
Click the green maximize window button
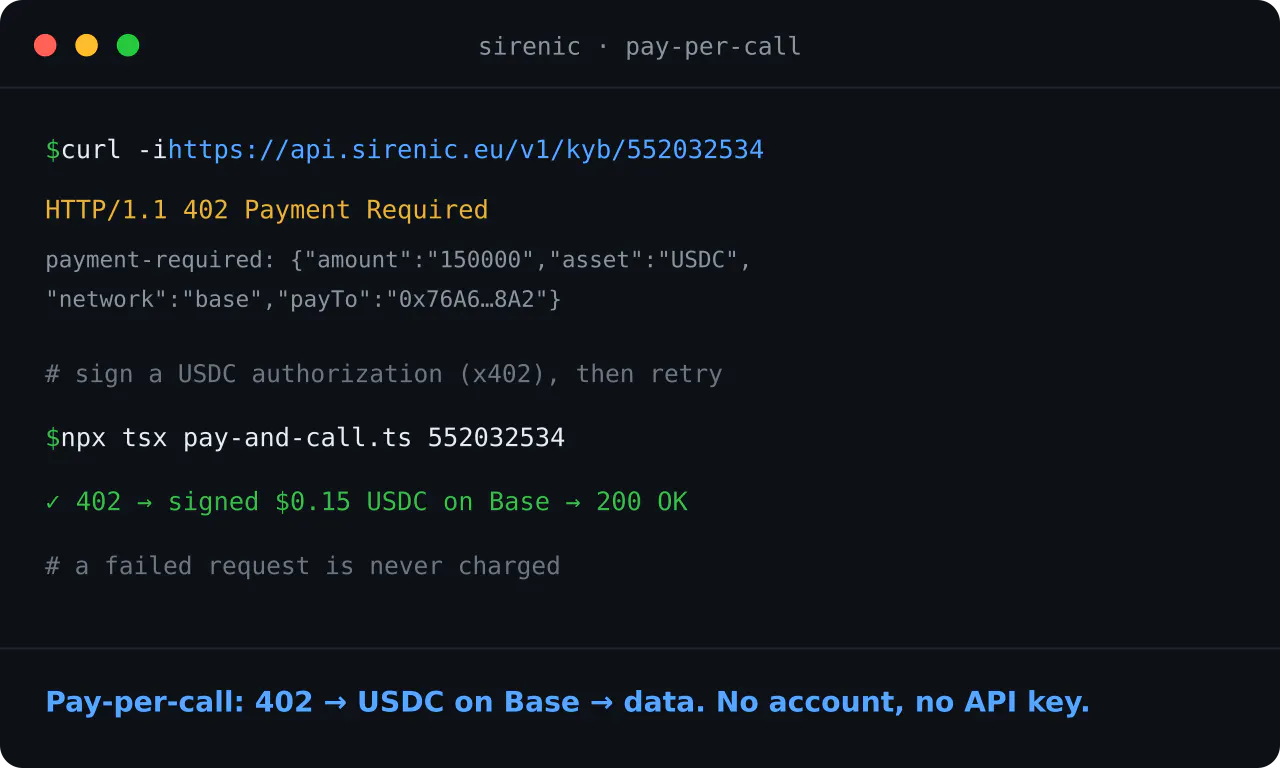[128, 45]
